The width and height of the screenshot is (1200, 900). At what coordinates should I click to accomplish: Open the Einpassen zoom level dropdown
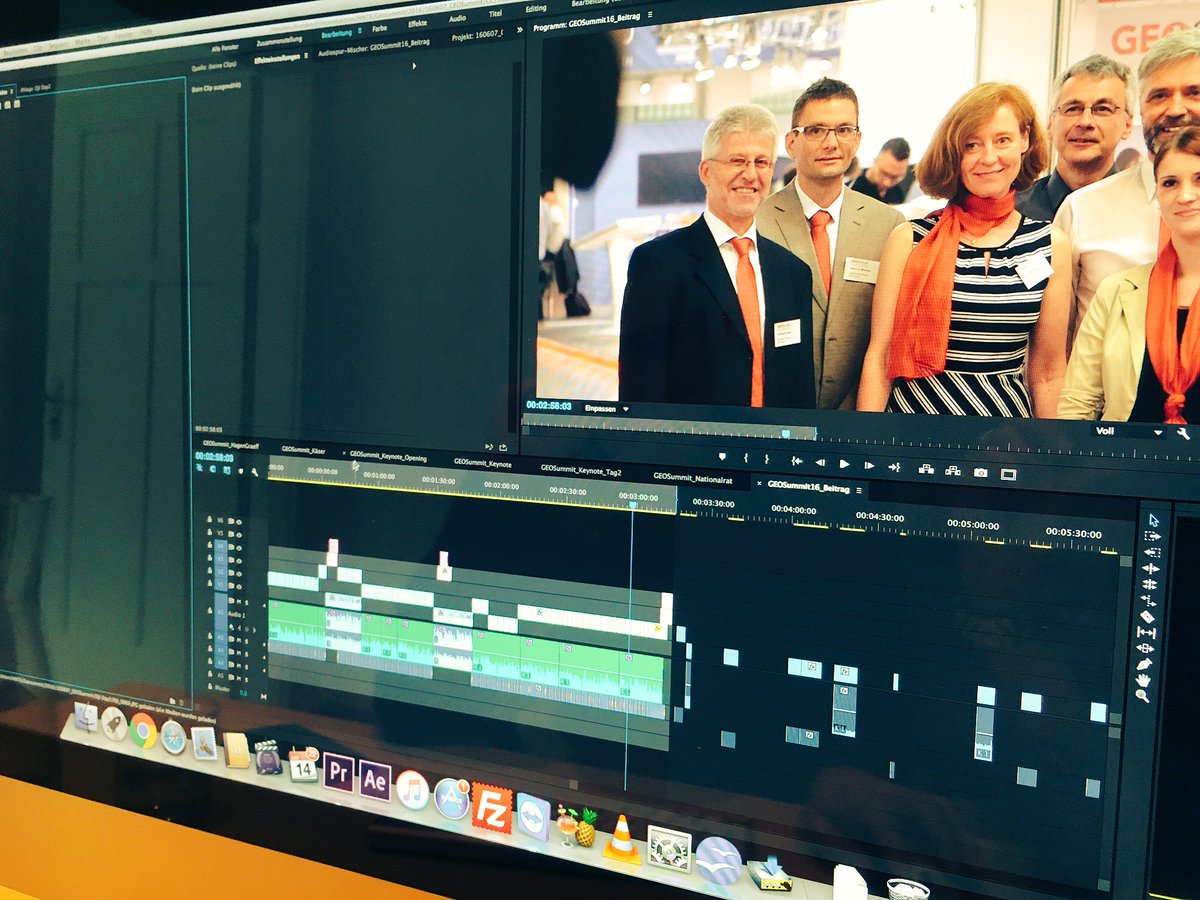[x=606, y=408]
